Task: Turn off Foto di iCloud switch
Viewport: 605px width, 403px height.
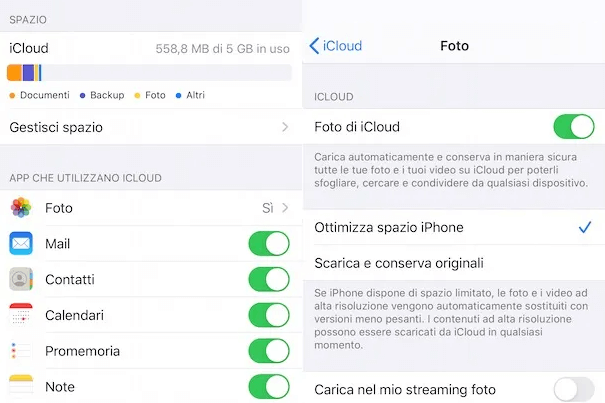Action: pyautogui.click(x=573, y=127)
